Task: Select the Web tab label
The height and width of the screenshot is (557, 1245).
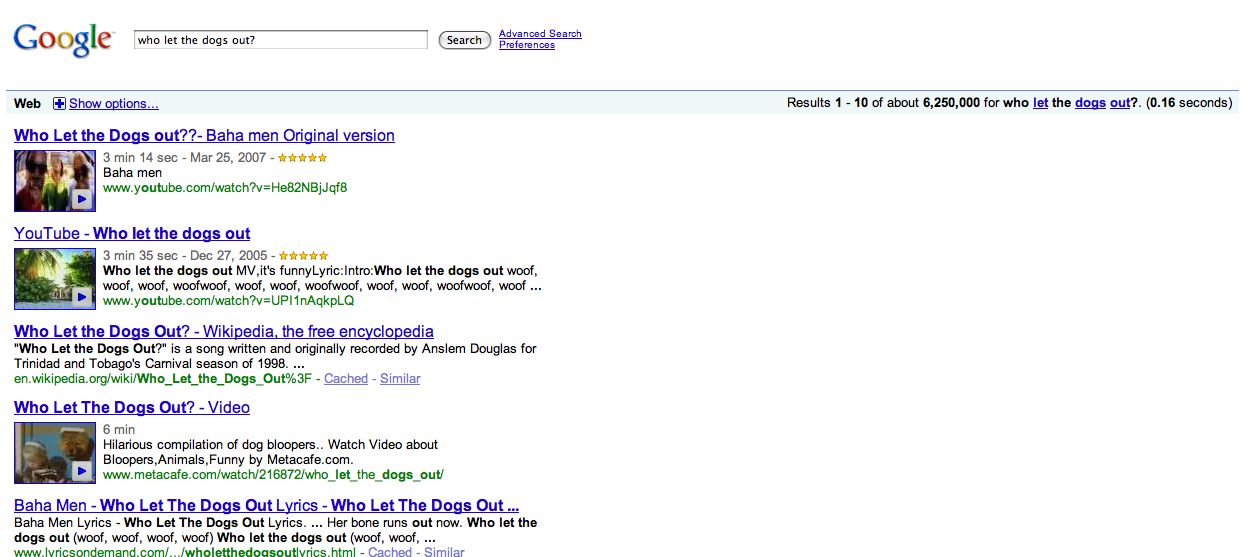Action: point(28,104)
